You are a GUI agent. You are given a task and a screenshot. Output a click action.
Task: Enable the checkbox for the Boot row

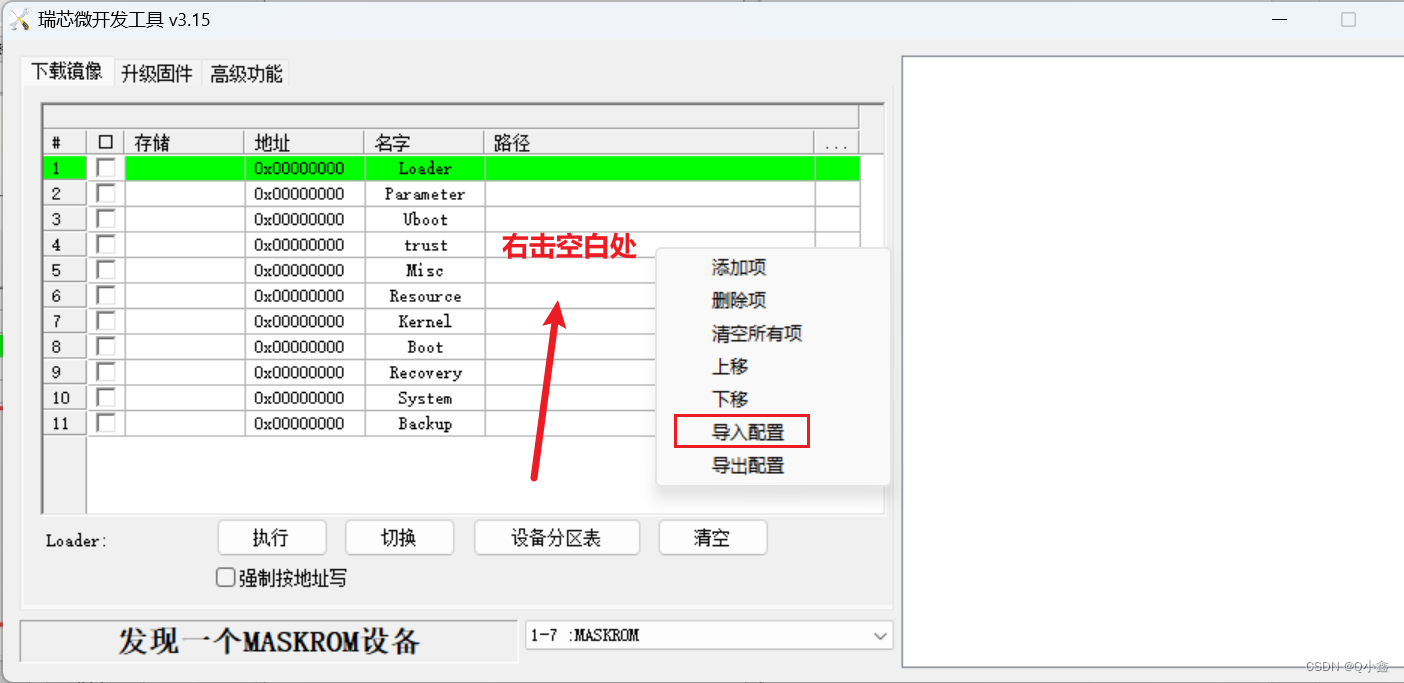pyautogui.click(x=106, y=346)
